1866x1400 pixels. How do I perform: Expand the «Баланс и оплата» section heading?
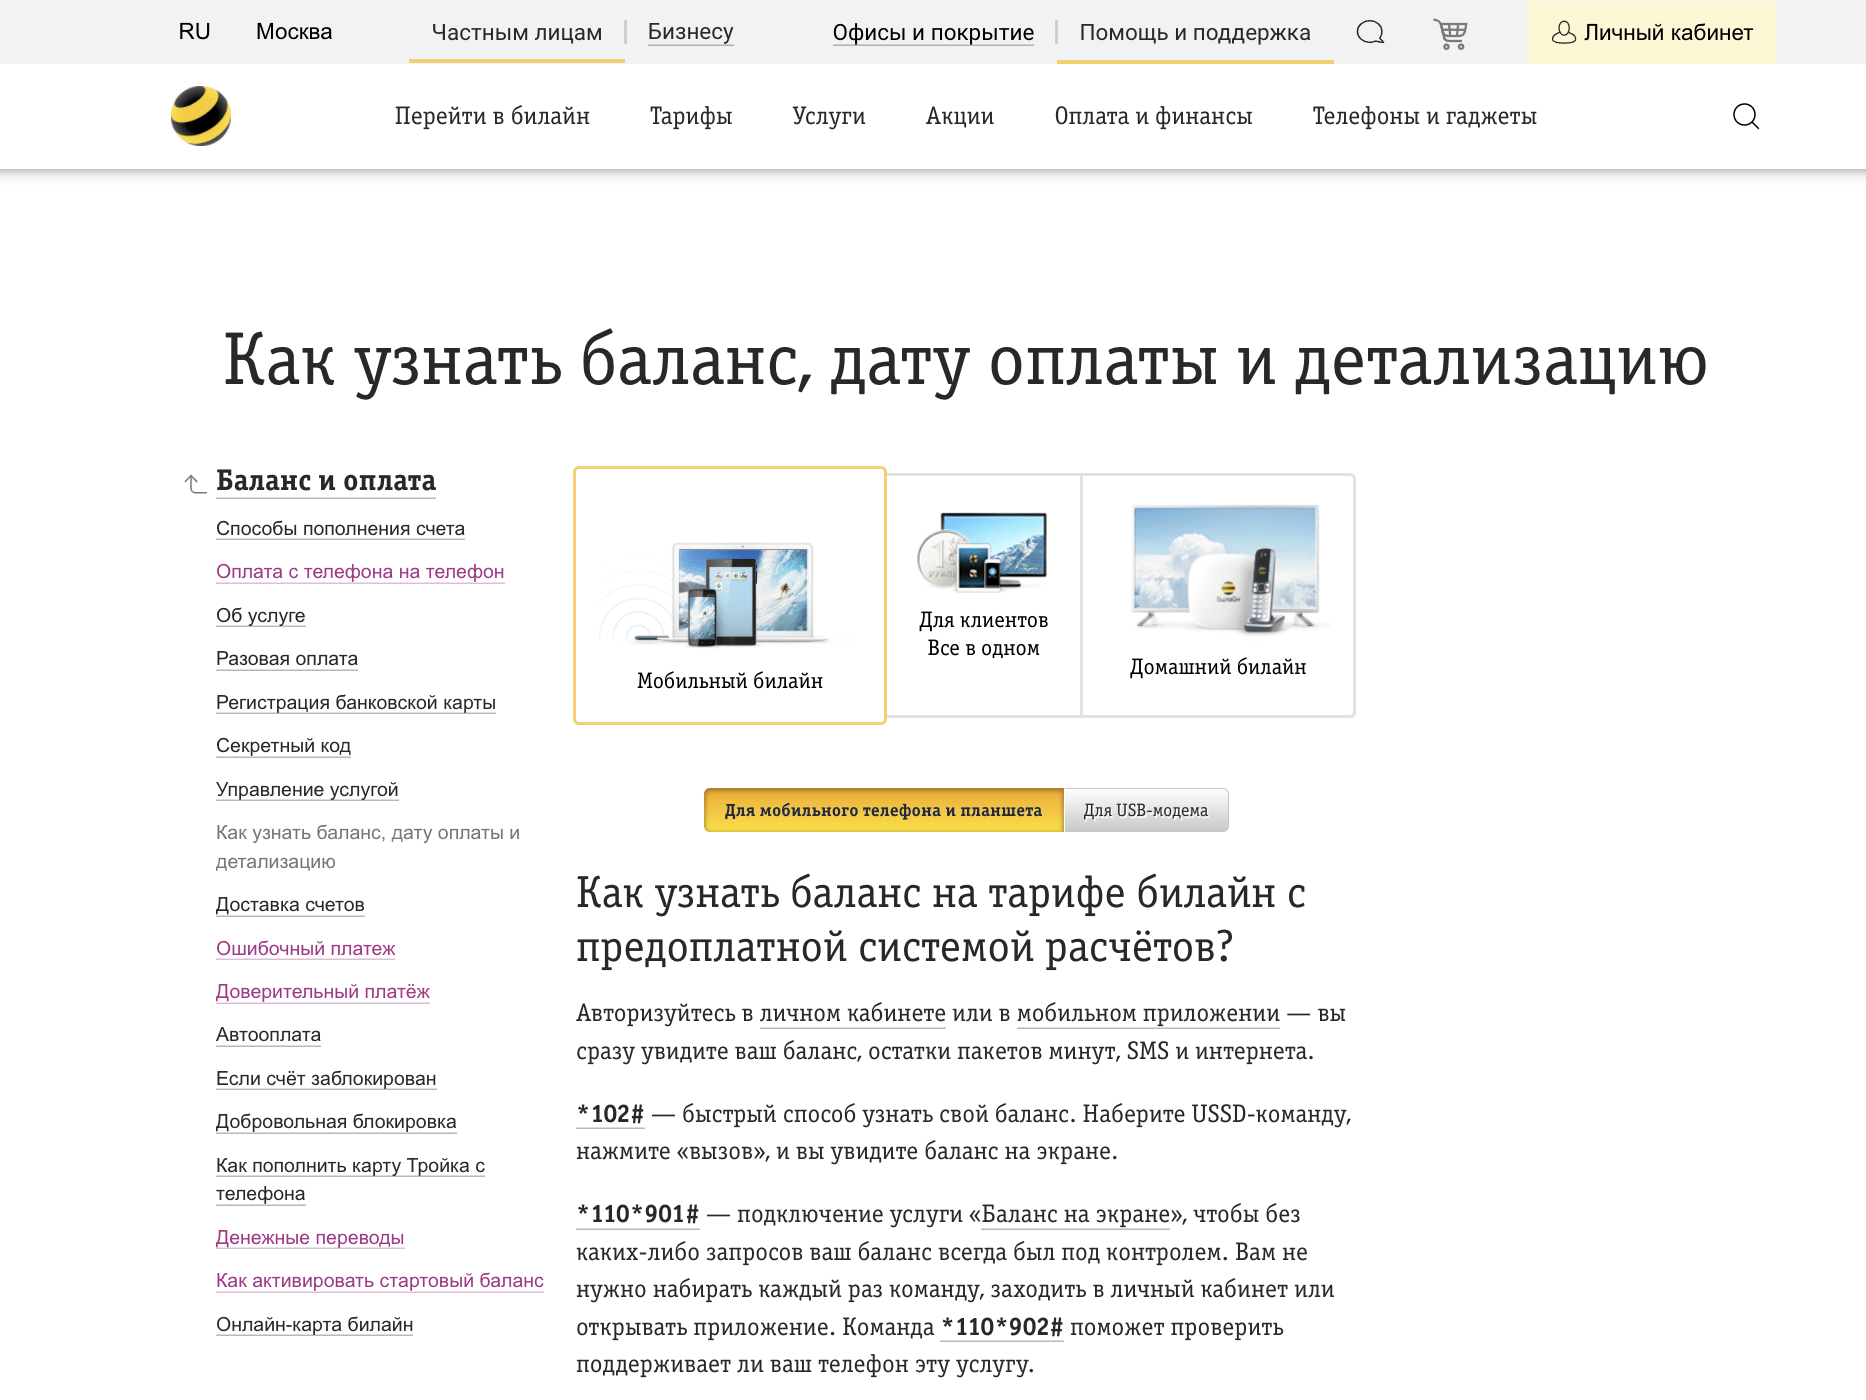point(326,481)
